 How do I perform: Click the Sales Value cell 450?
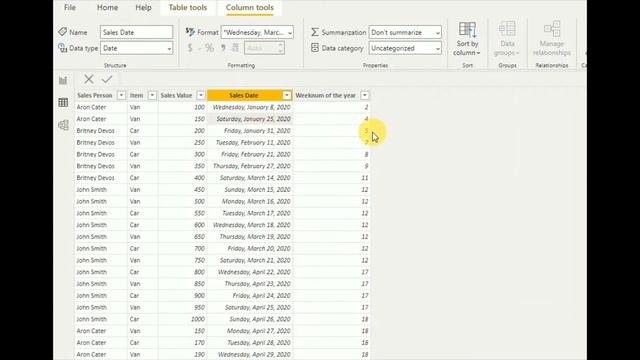(x=182, y=189)
